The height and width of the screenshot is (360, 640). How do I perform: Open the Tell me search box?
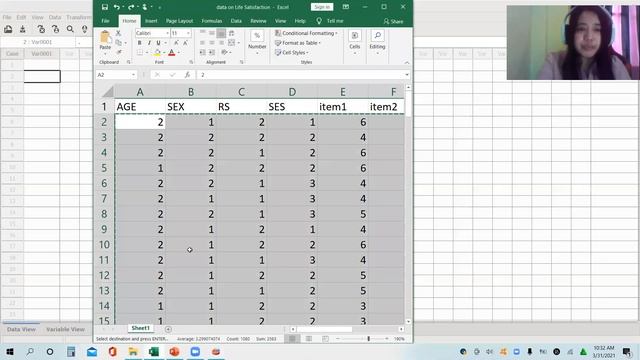pos(330,21)
